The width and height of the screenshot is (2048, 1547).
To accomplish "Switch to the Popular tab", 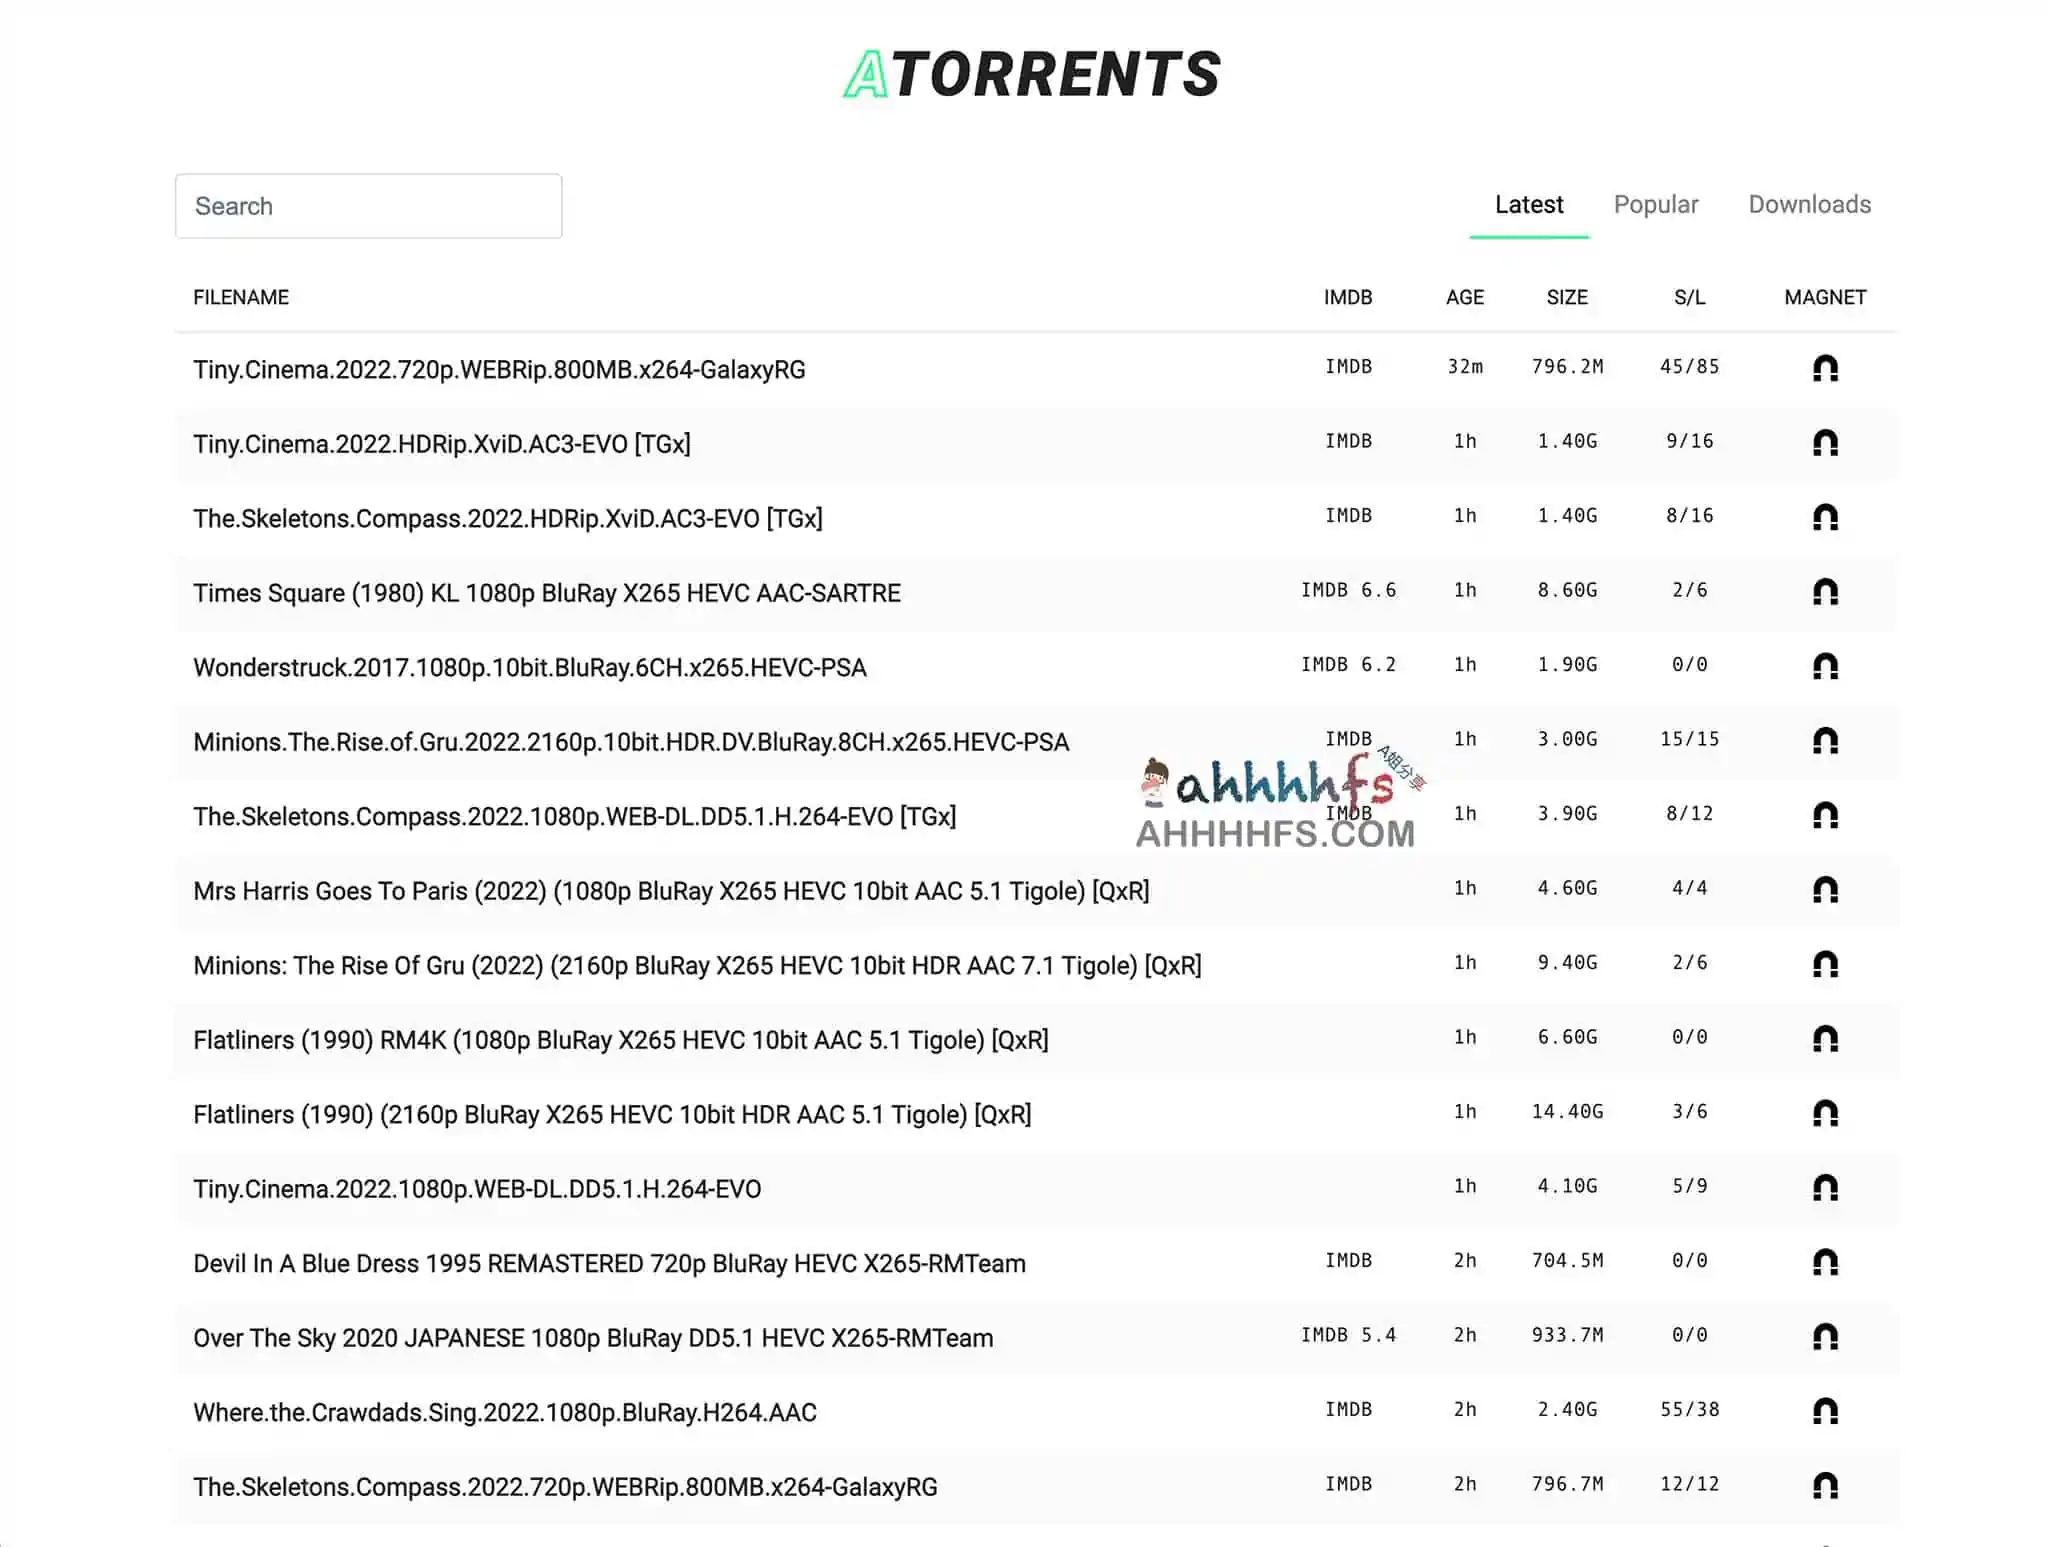I will pos(1655,205).
